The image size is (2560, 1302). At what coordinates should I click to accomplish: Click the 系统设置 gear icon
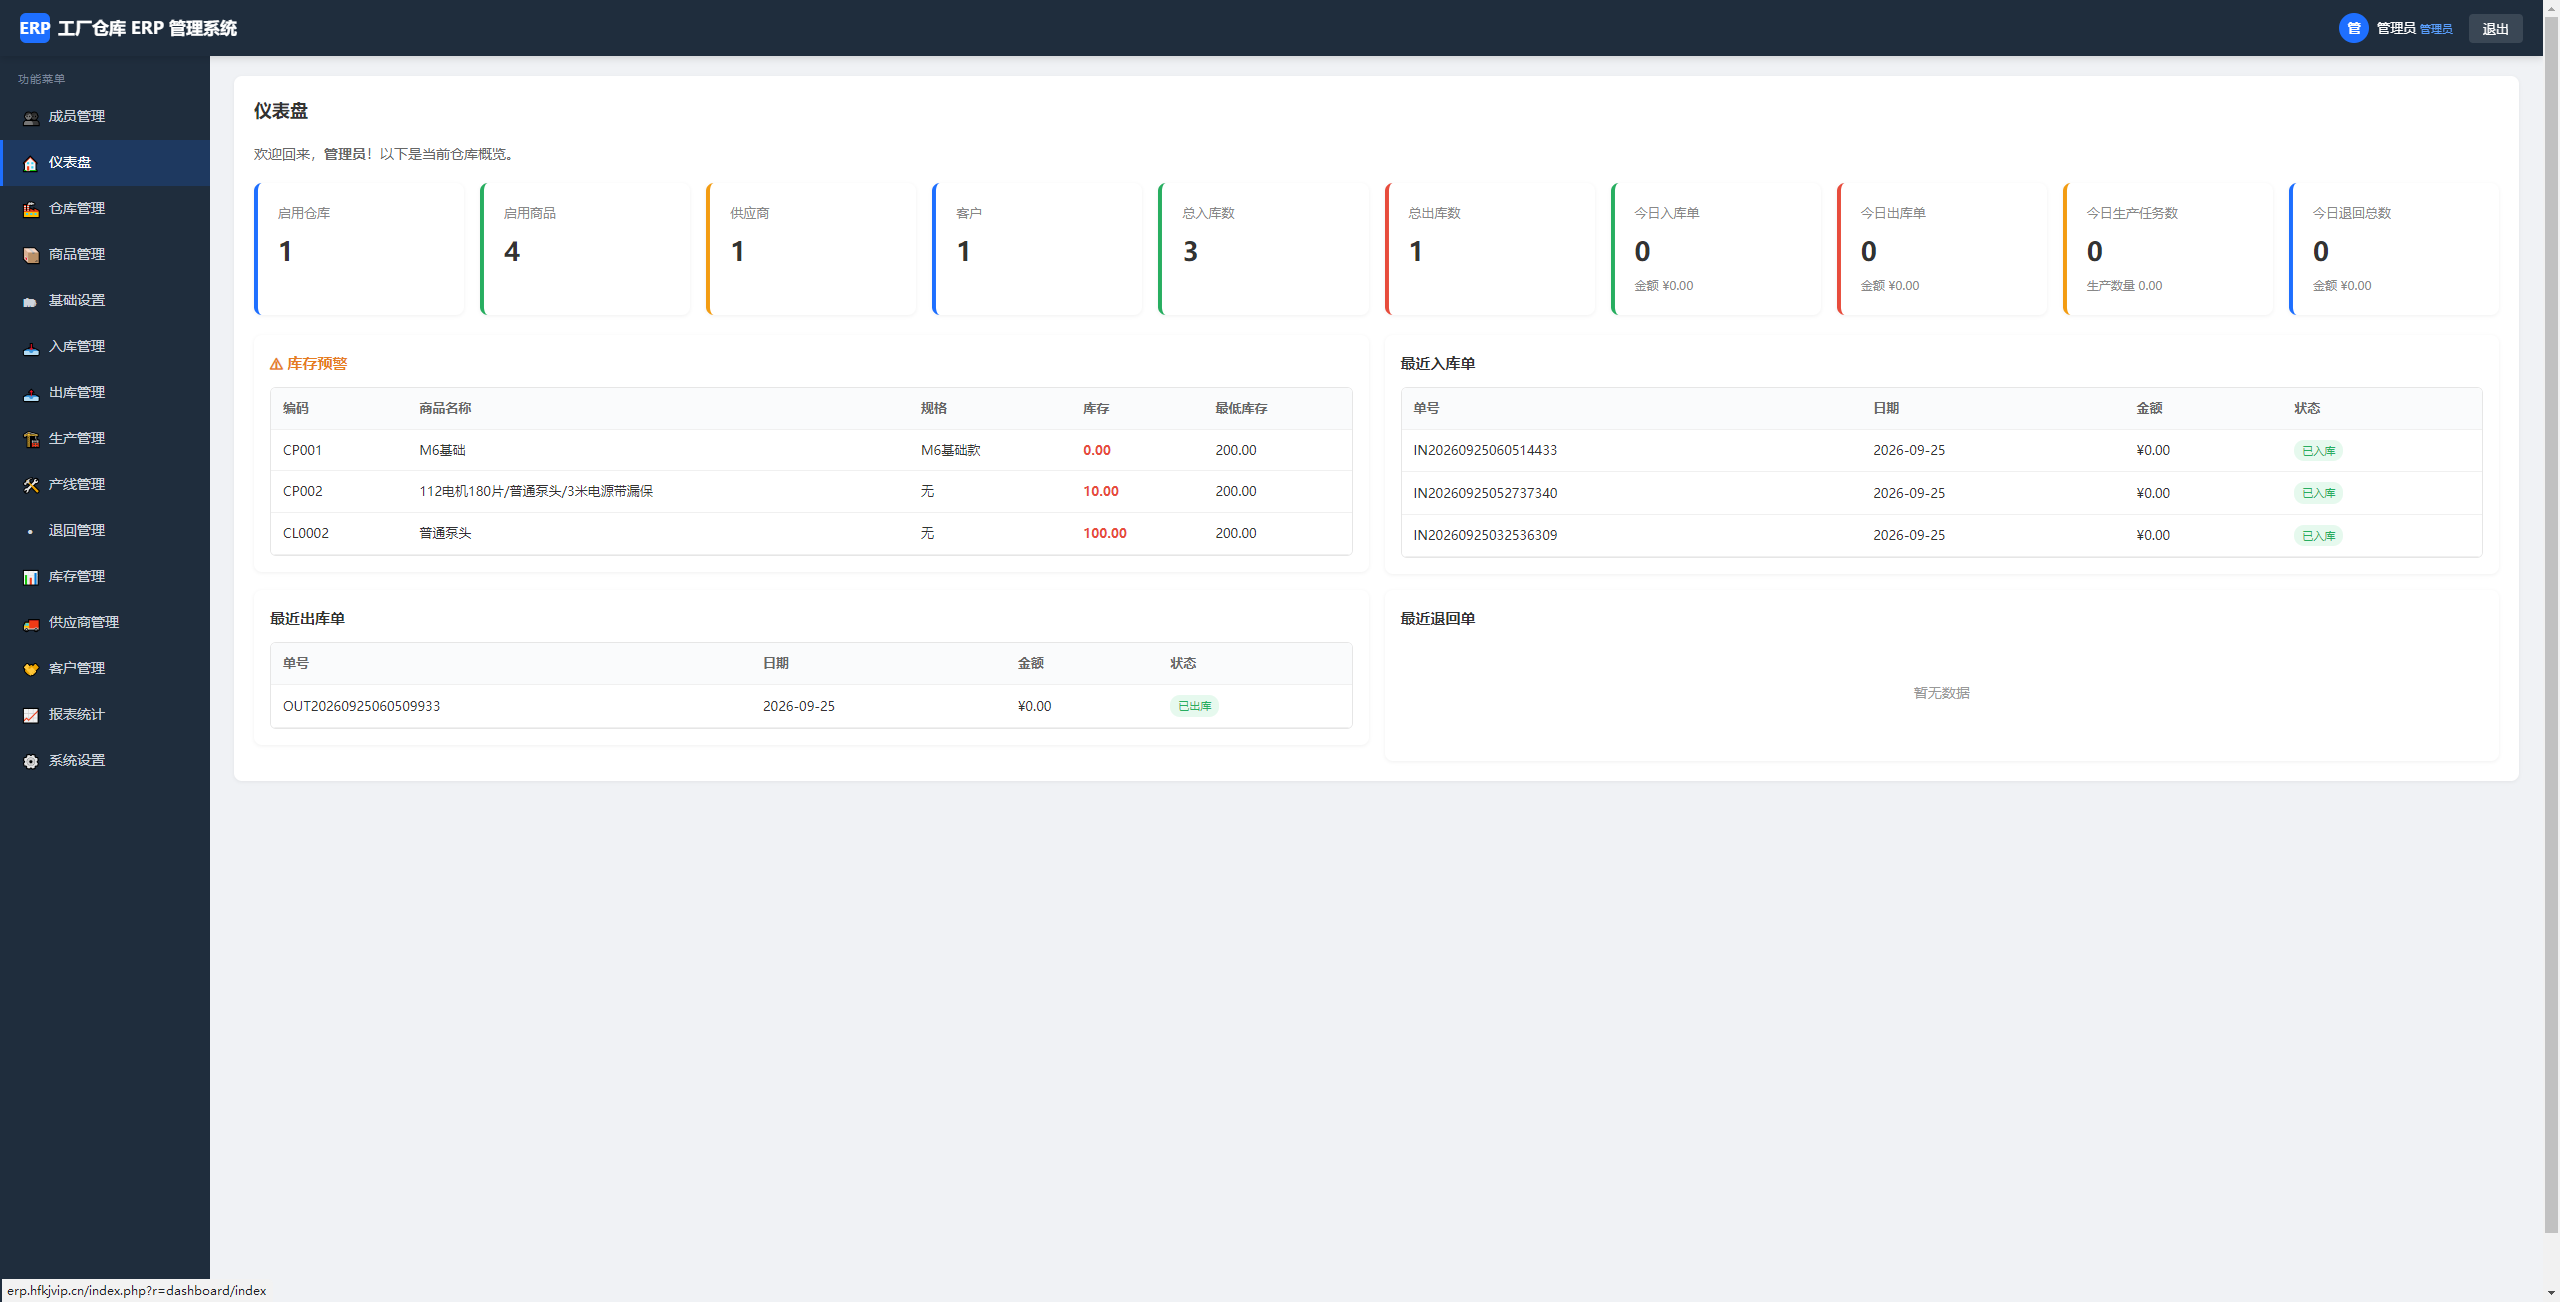[31, 761]
